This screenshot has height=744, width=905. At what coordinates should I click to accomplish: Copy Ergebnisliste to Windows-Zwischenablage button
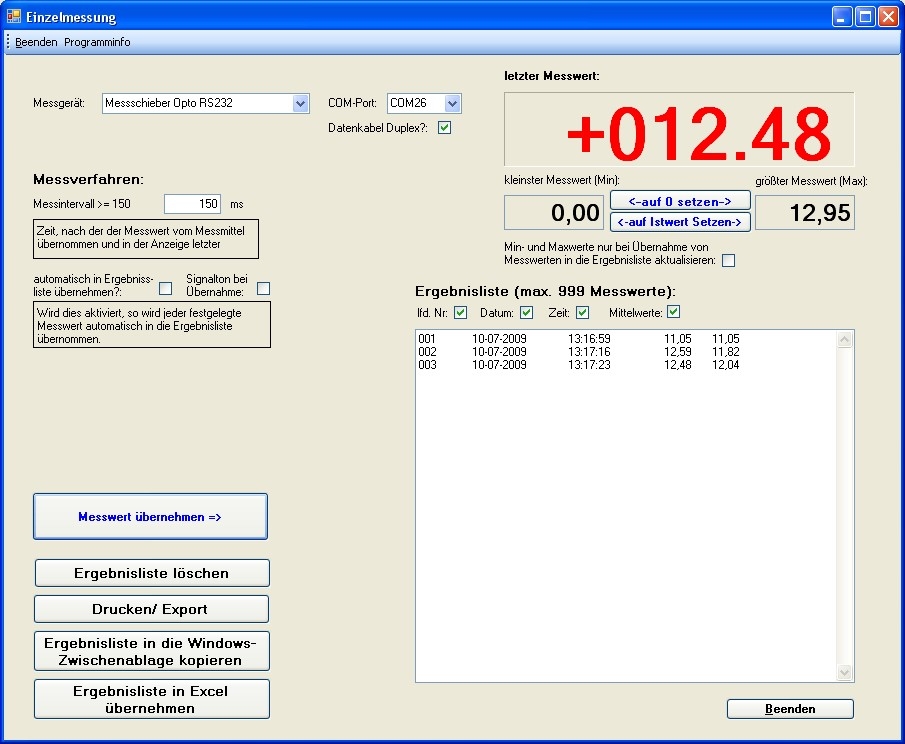tap(152, 651)
